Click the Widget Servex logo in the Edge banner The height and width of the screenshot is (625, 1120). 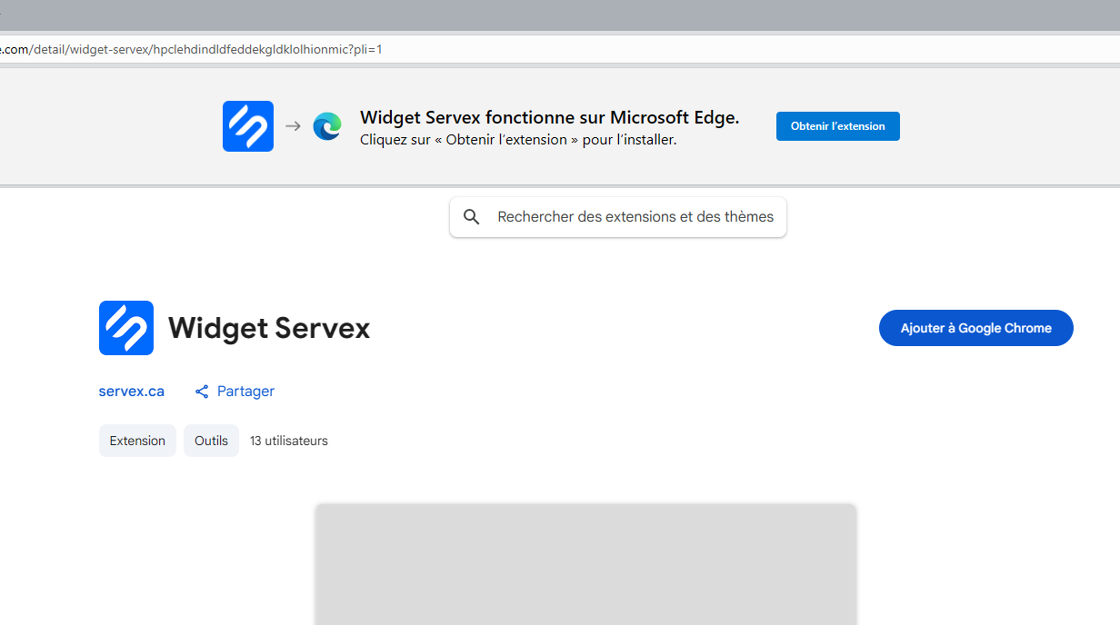(x=248, y=126)
